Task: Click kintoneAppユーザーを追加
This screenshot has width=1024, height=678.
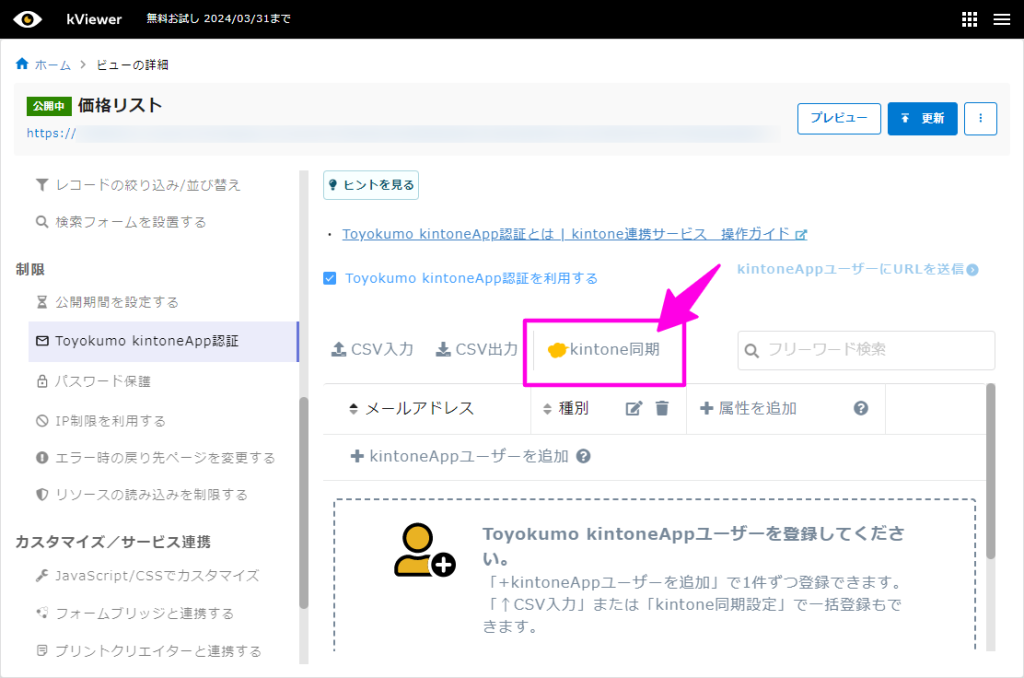Action: point(459,456)
